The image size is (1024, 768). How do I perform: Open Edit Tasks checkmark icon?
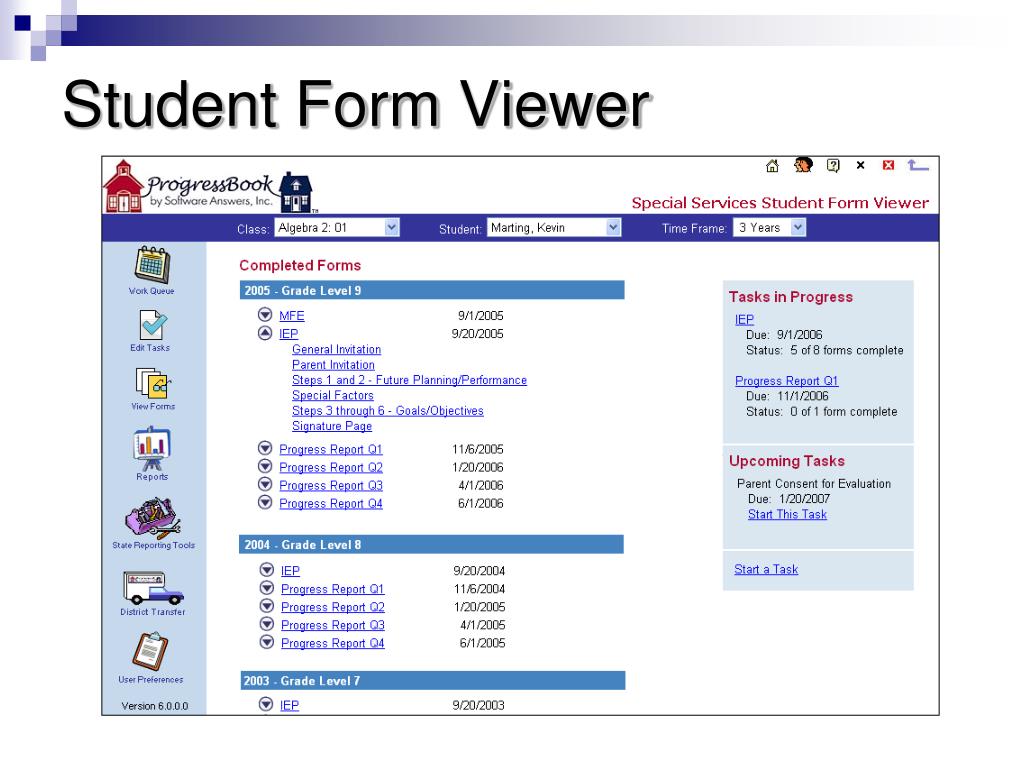click(153, 325)
